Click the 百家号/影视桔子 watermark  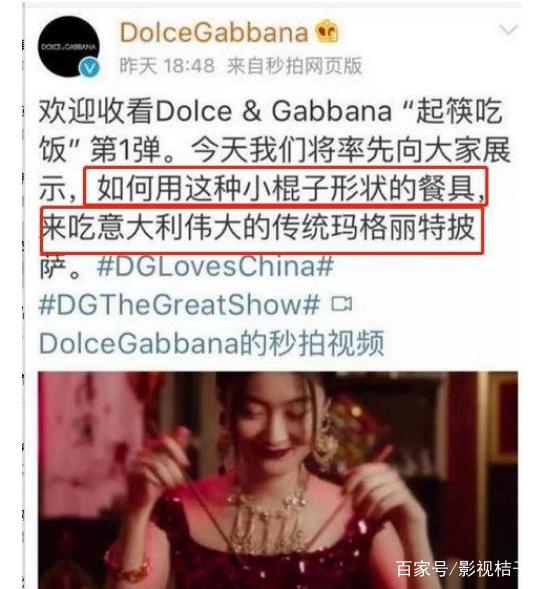click(x=457, y=568)
